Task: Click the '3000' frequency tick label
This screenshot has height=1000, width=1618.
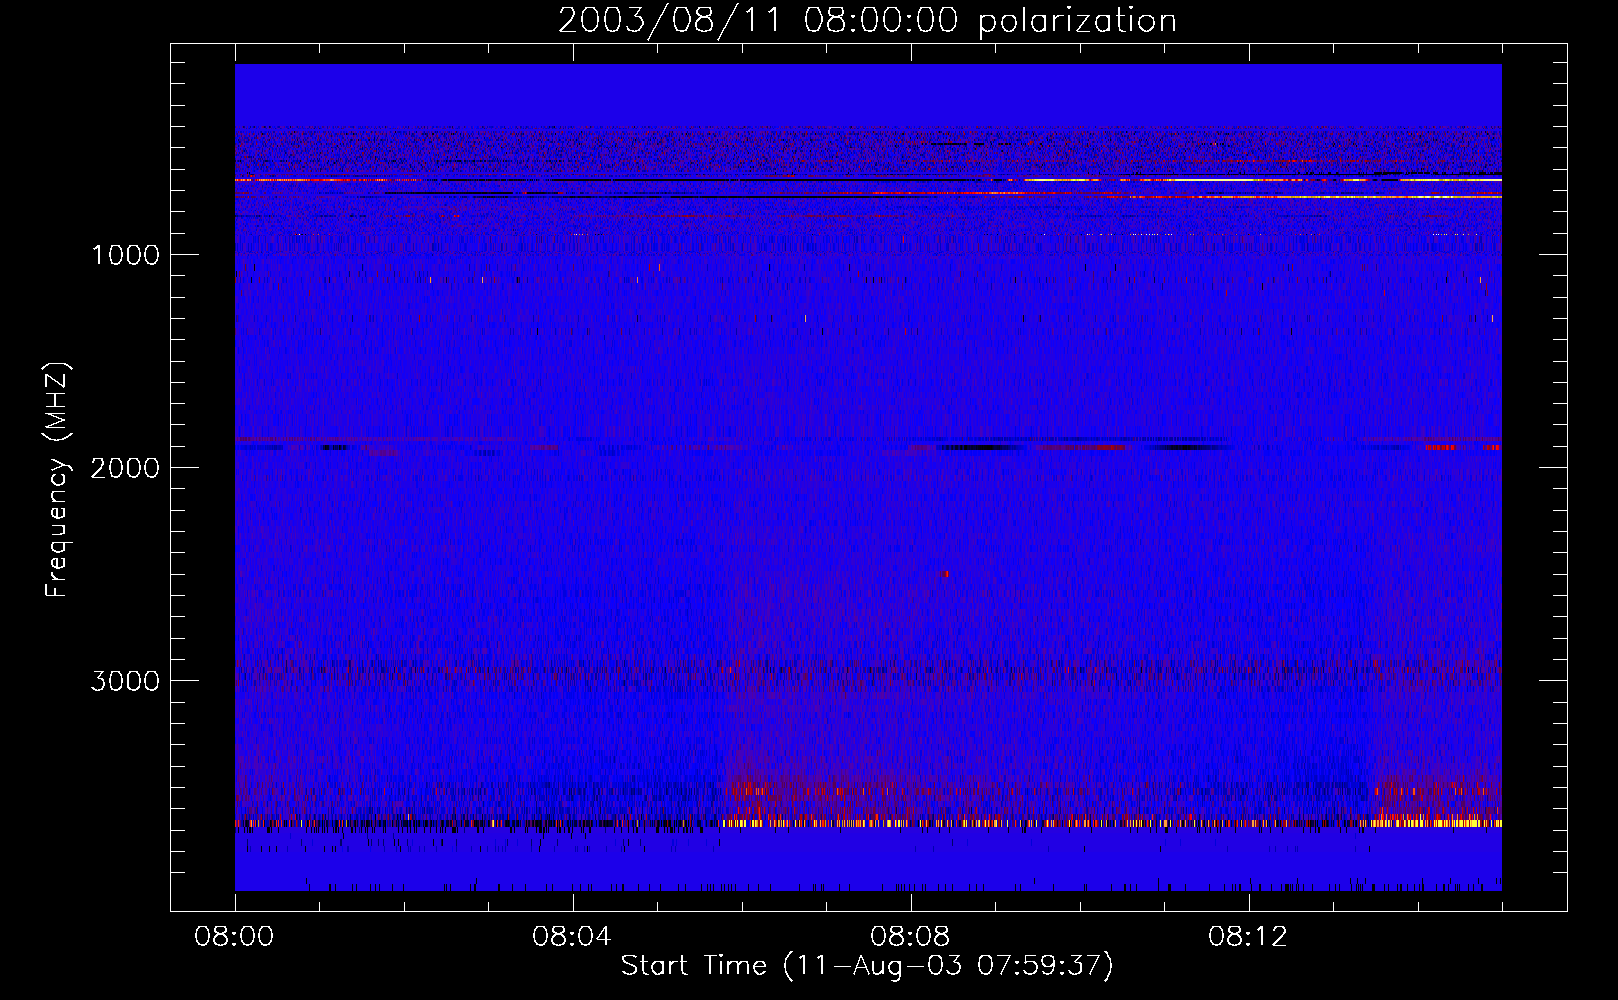Action: (x=125, y=681)
